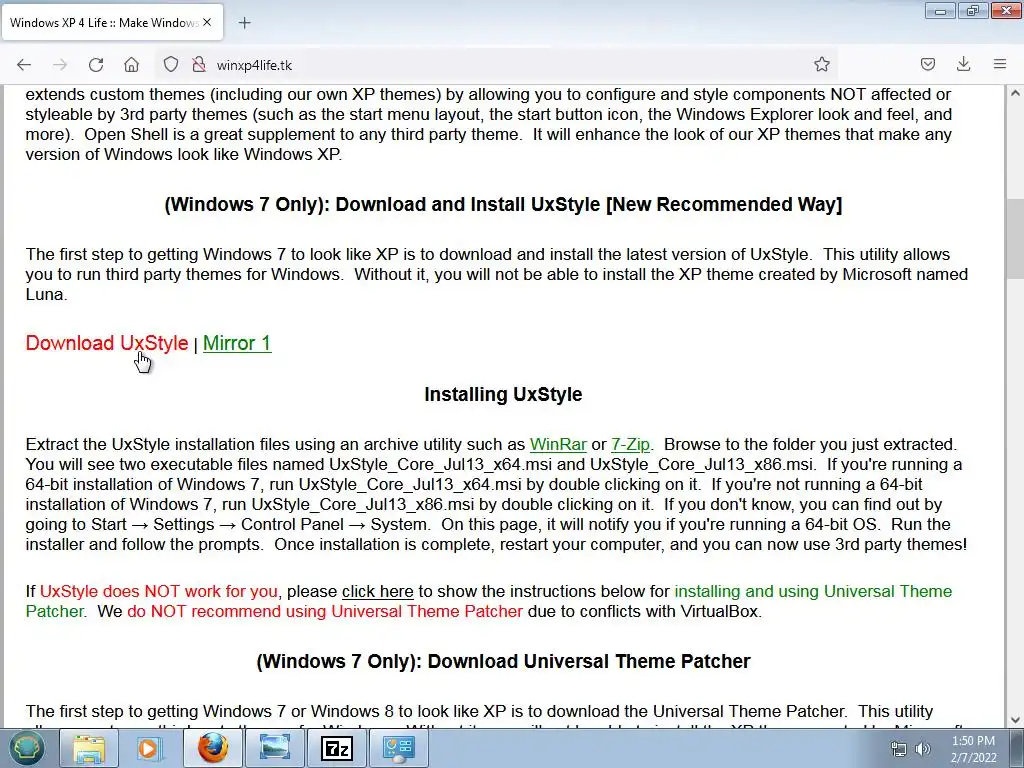1024x768 pixels.
Task: Open a new tab with plus
Action: click(x=244, y=23)
